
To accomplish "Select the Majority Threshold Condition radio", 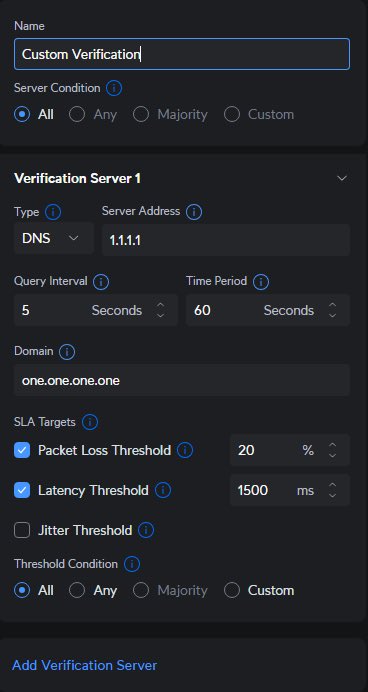I will (141, 590).
